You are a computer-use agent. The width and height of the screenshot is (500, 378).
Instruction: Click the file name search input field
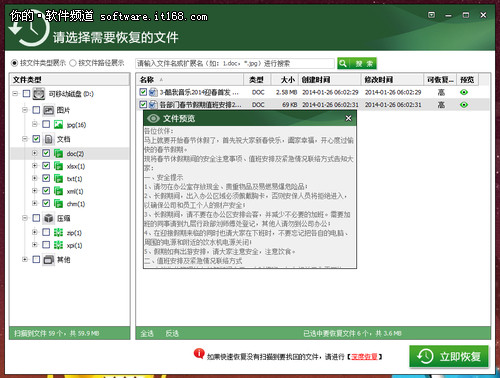click(235, 63)
